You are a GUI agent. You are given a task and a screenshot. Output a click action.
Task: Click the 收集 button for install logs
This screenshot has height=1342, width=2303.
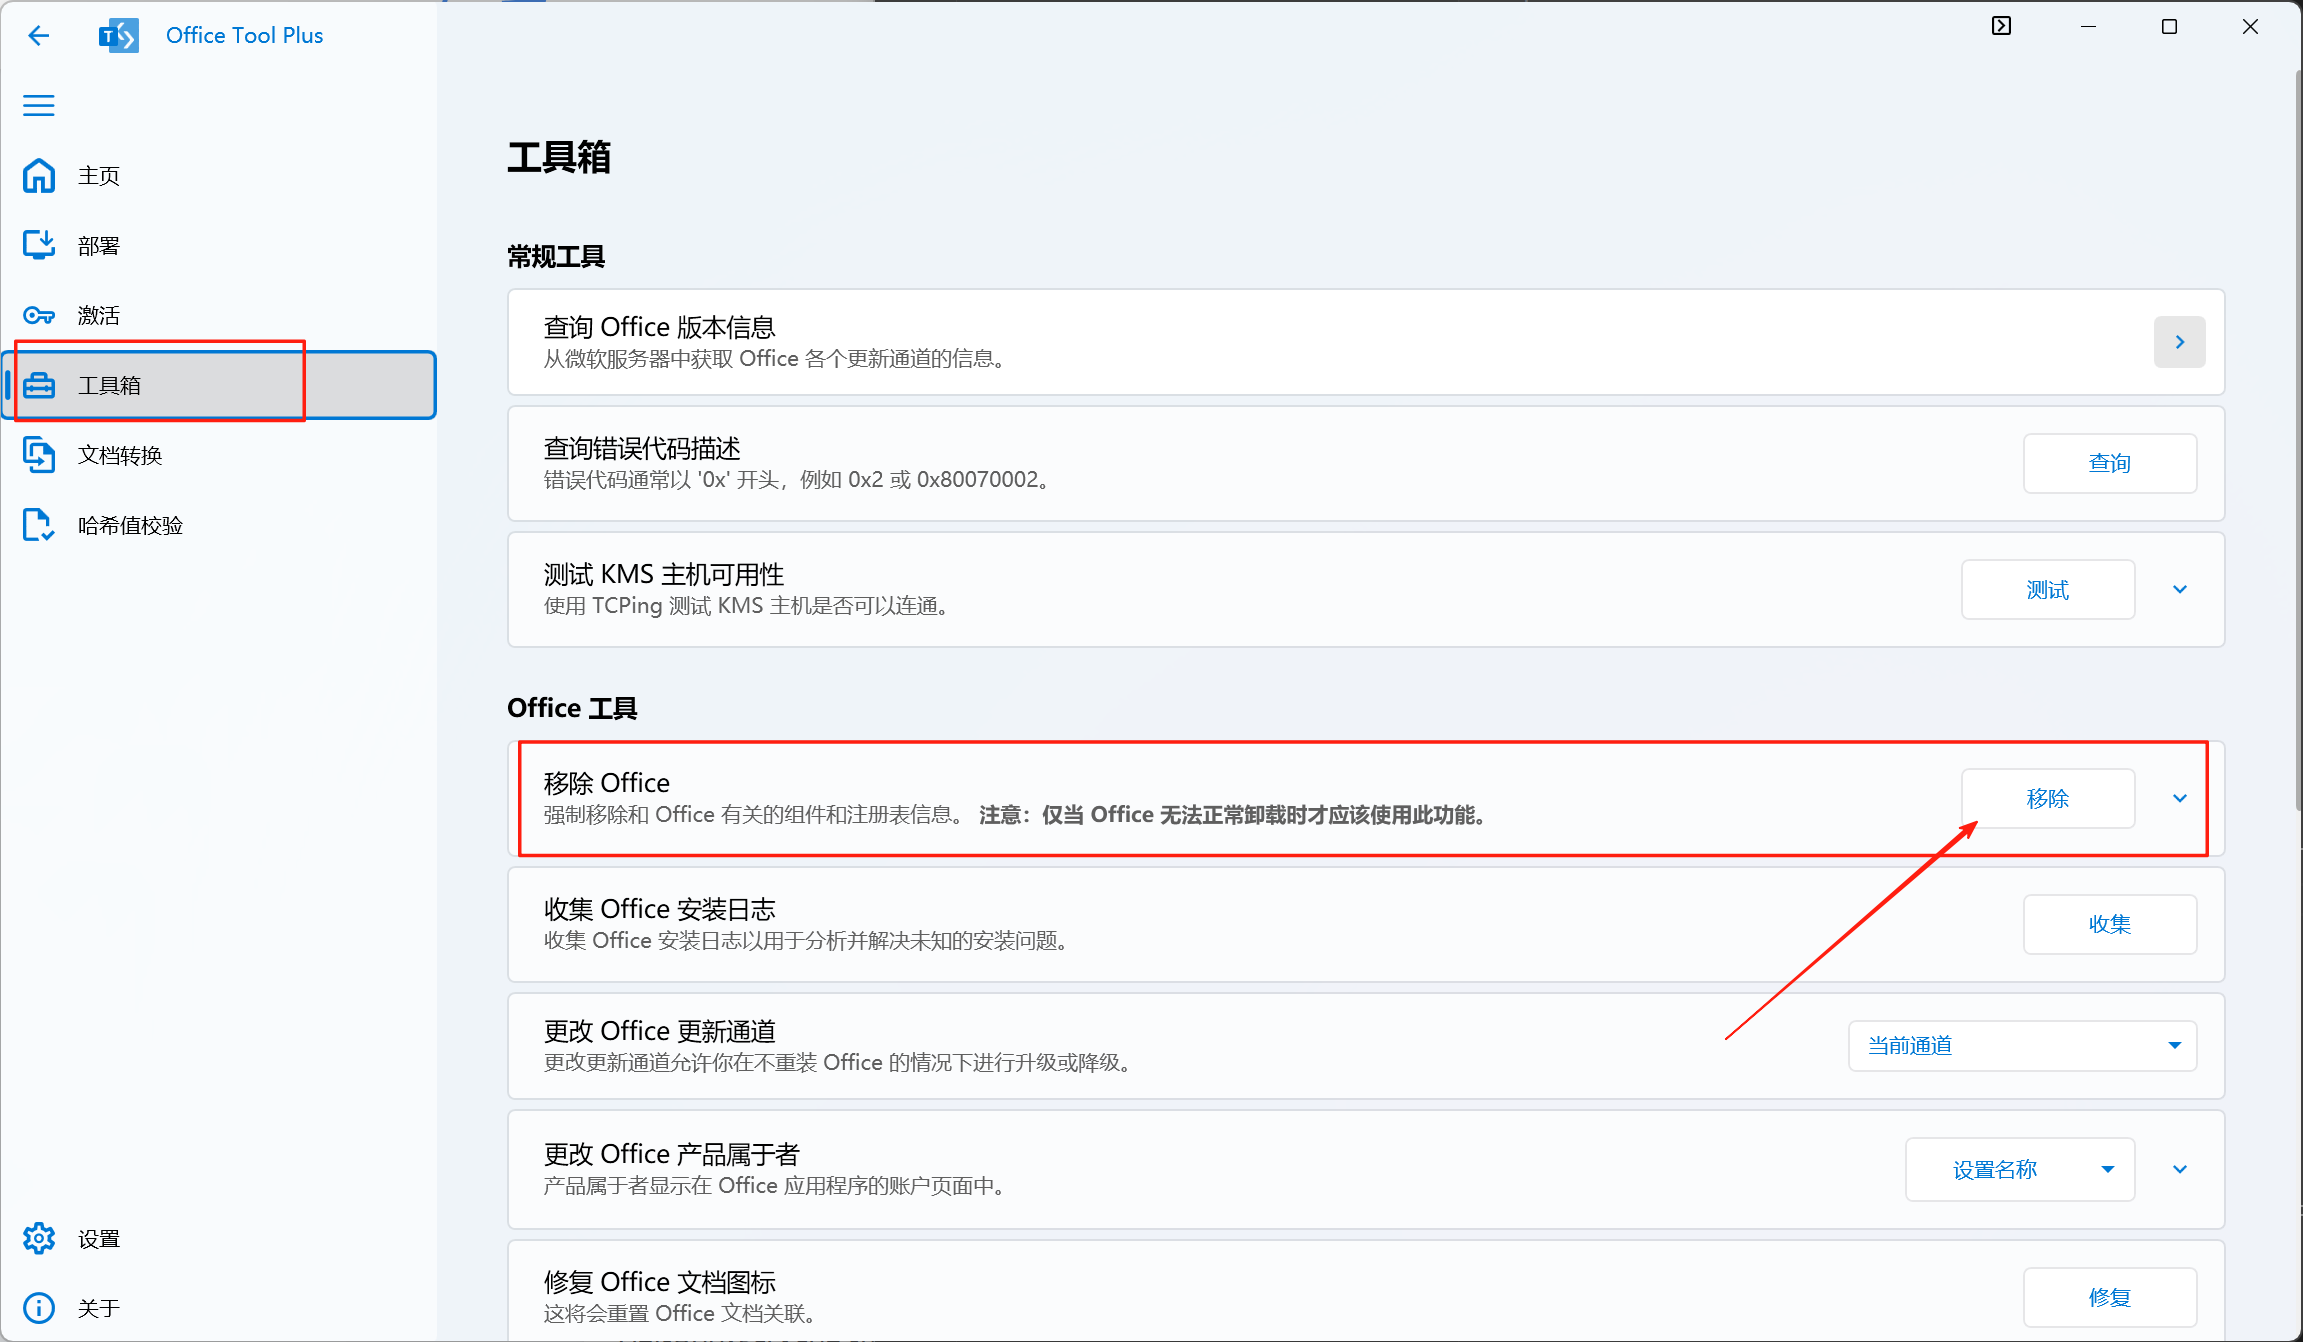click(x=2110, y=924)
